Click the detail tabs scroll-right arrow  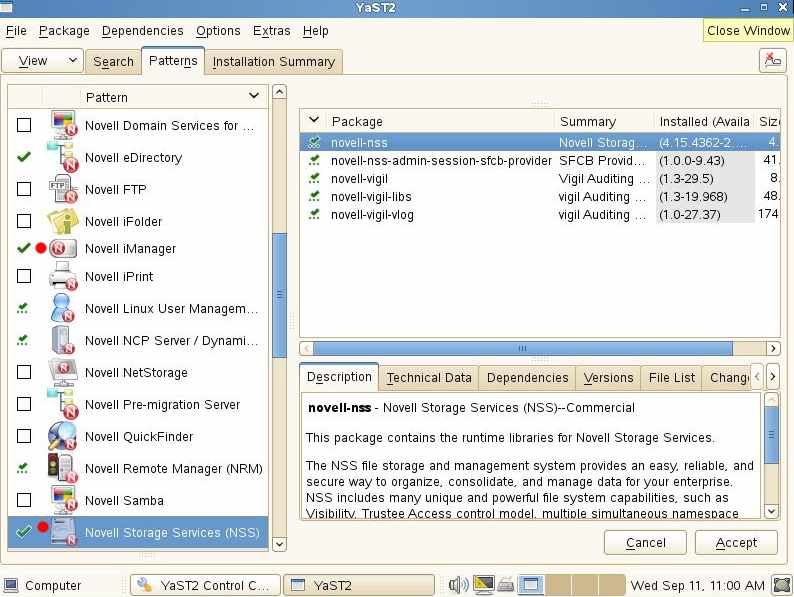click(x=773, y=377)
